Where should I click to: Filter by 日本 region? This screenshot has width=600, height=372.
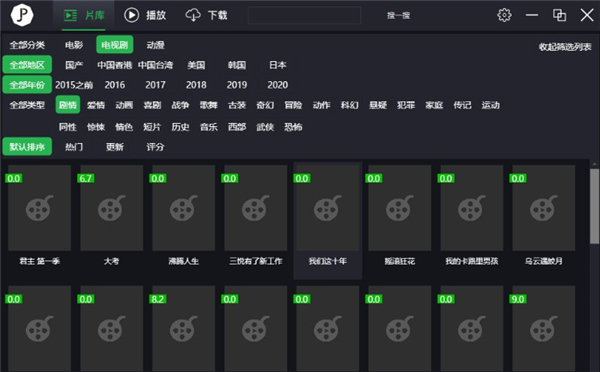coord(277,65)
